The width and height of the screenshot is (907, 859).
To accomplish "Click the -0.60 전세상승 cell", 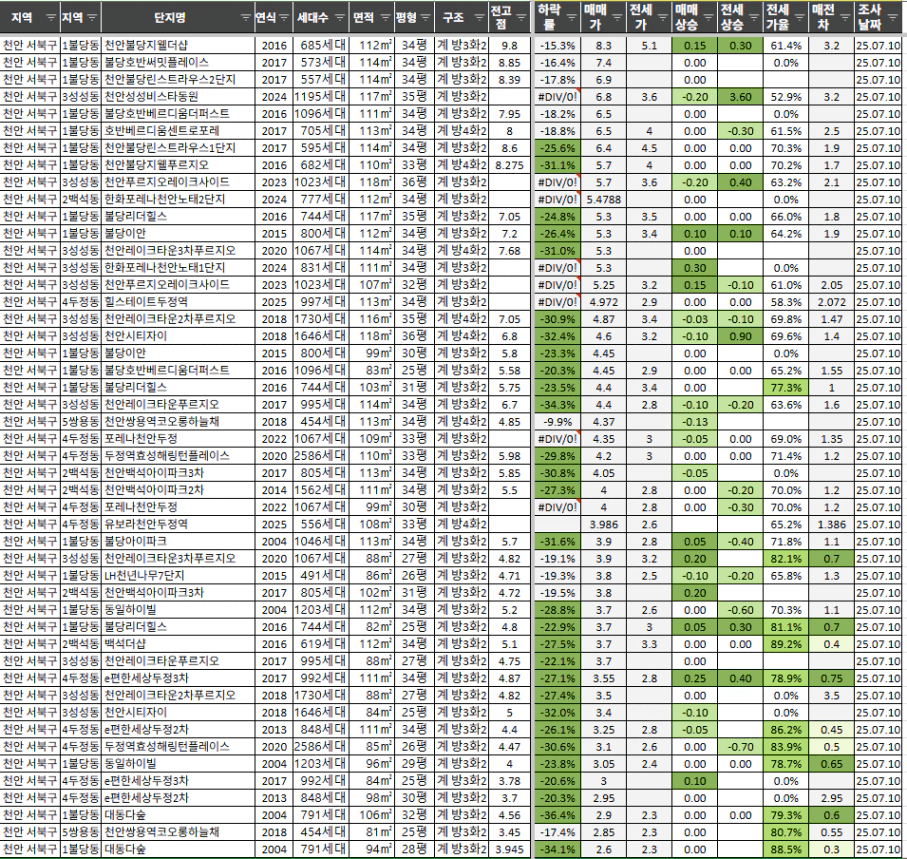I will tap(740, 610).
